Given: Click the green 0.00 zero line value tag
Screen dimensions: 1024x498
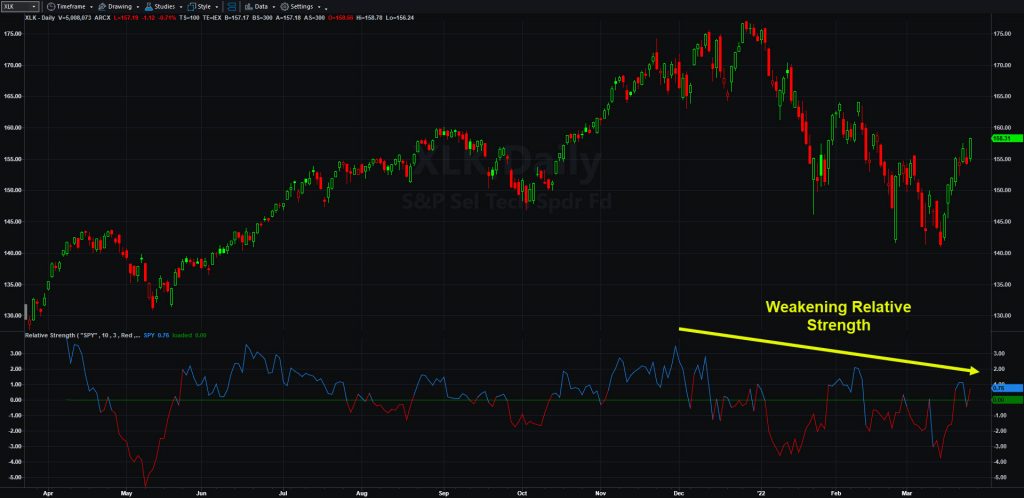Looking at the screenshot, I should pyautogui.click(x=1006, y=399).
